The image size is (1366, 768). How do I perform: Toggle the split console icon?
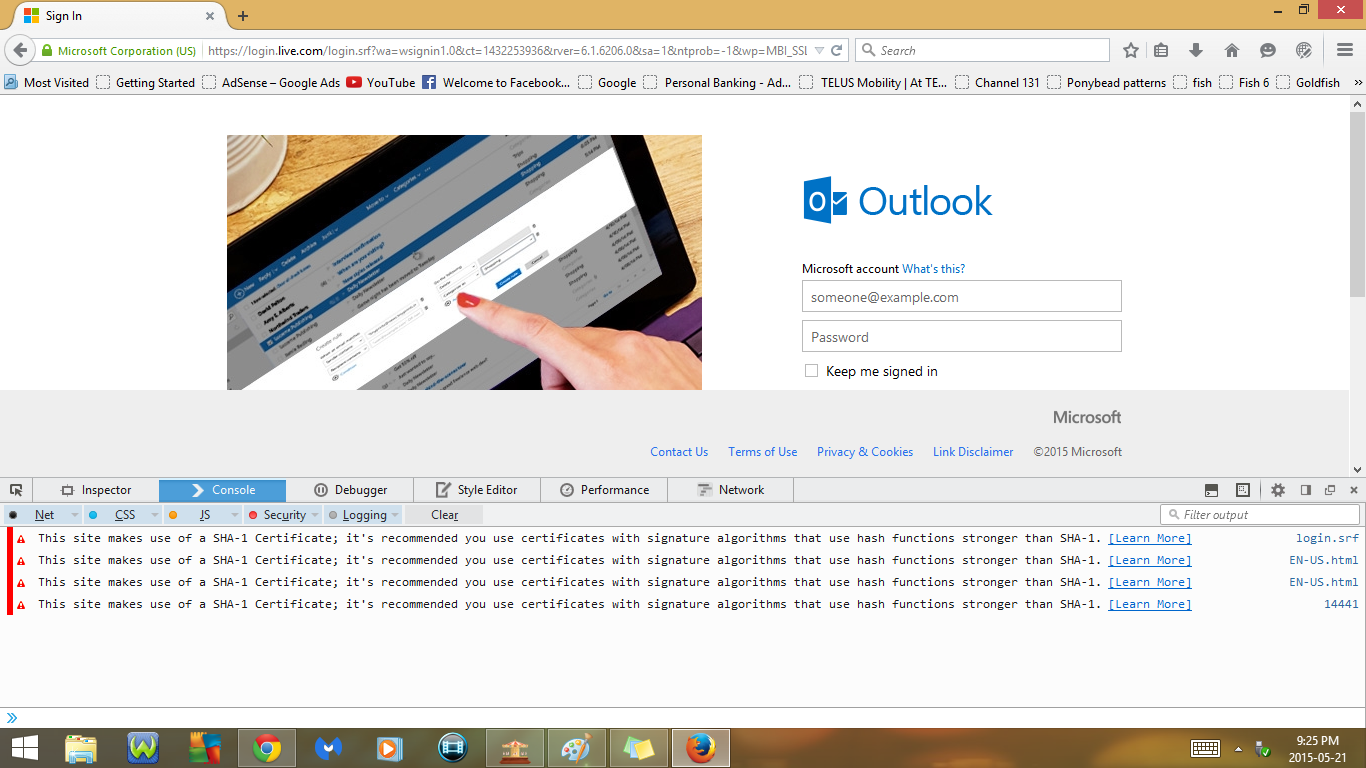[x=1211, y=490]
